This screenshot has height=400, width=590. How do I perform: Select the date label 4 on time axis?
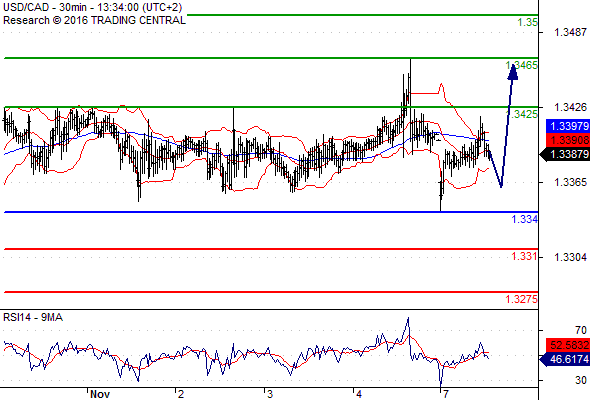358,394
